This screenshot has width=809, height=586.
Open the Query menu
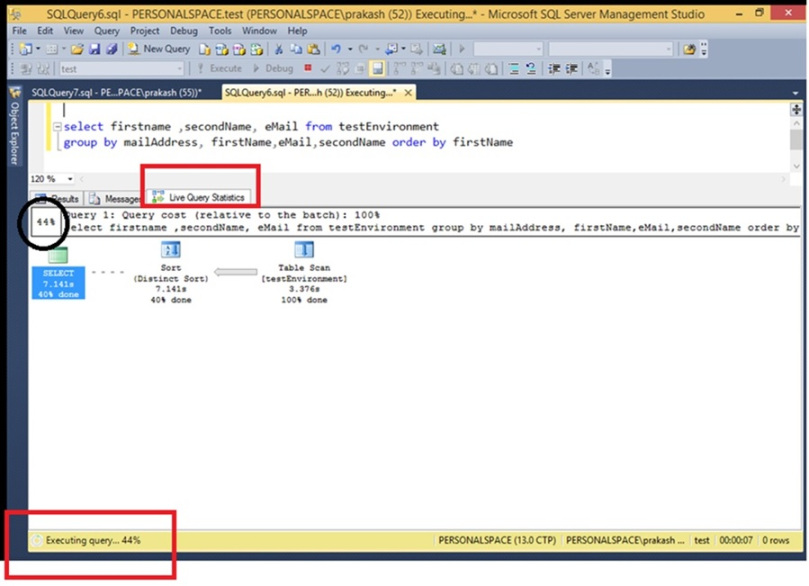105,31
